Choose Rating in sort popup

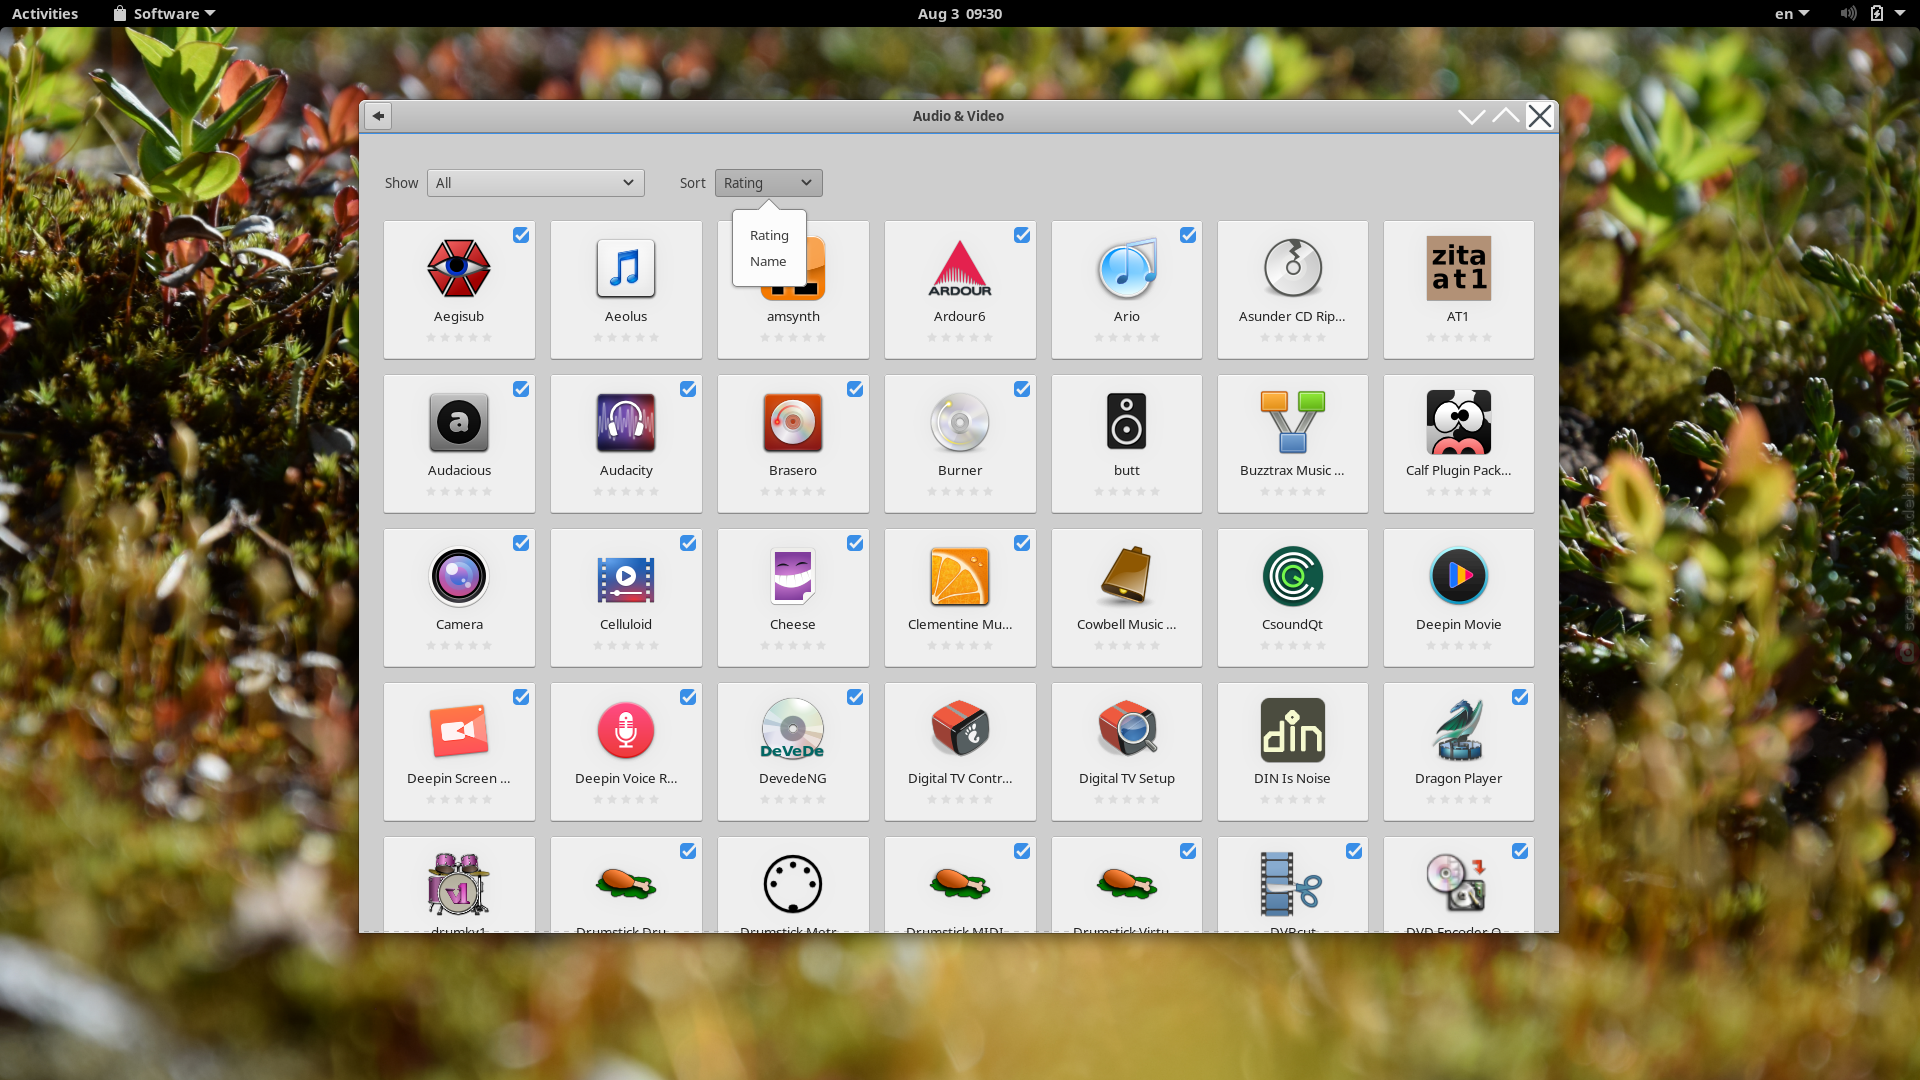coord(769,235)
